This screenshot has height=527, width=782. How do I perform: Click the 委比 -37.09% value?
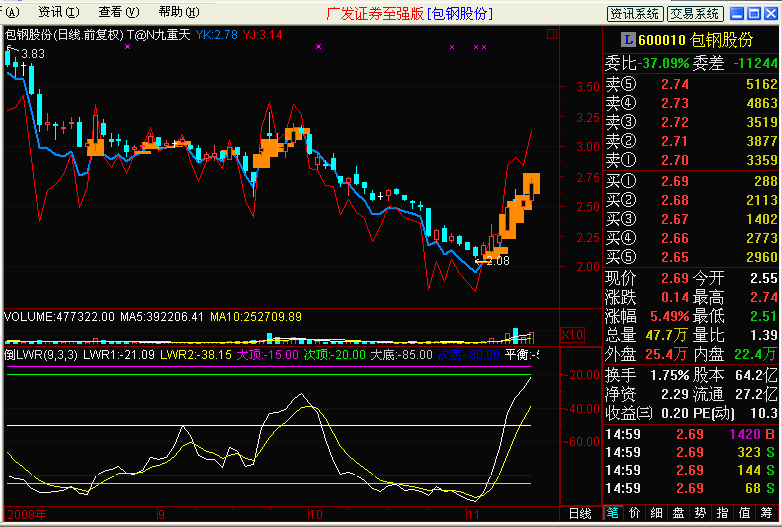tap(663, 63)
